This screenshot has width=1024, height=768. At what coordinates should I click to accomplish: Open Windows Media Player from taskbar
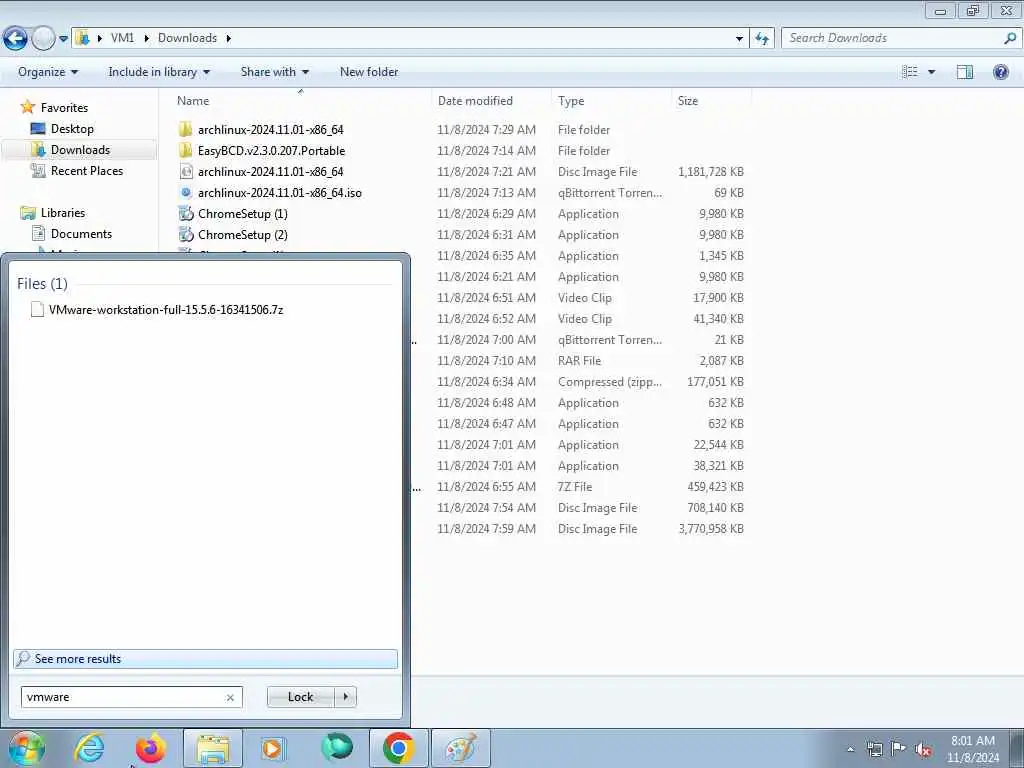point(274,748)
